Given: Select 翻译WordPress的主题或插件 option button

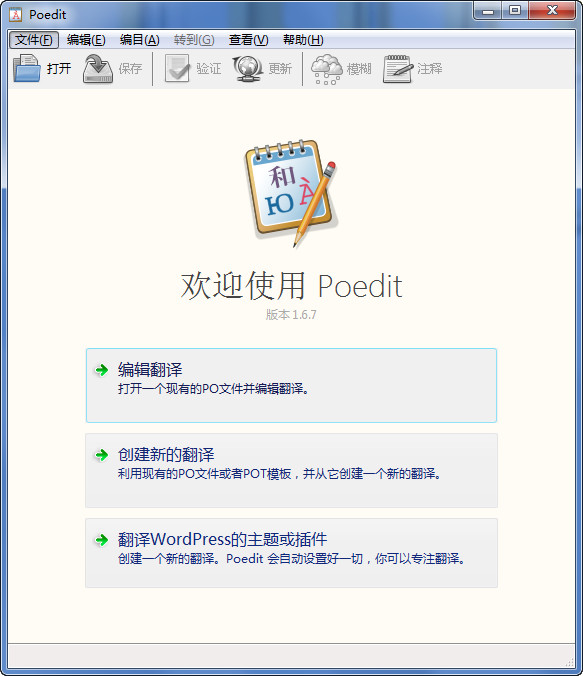Looking at the screenshot, I should point(291,553).
